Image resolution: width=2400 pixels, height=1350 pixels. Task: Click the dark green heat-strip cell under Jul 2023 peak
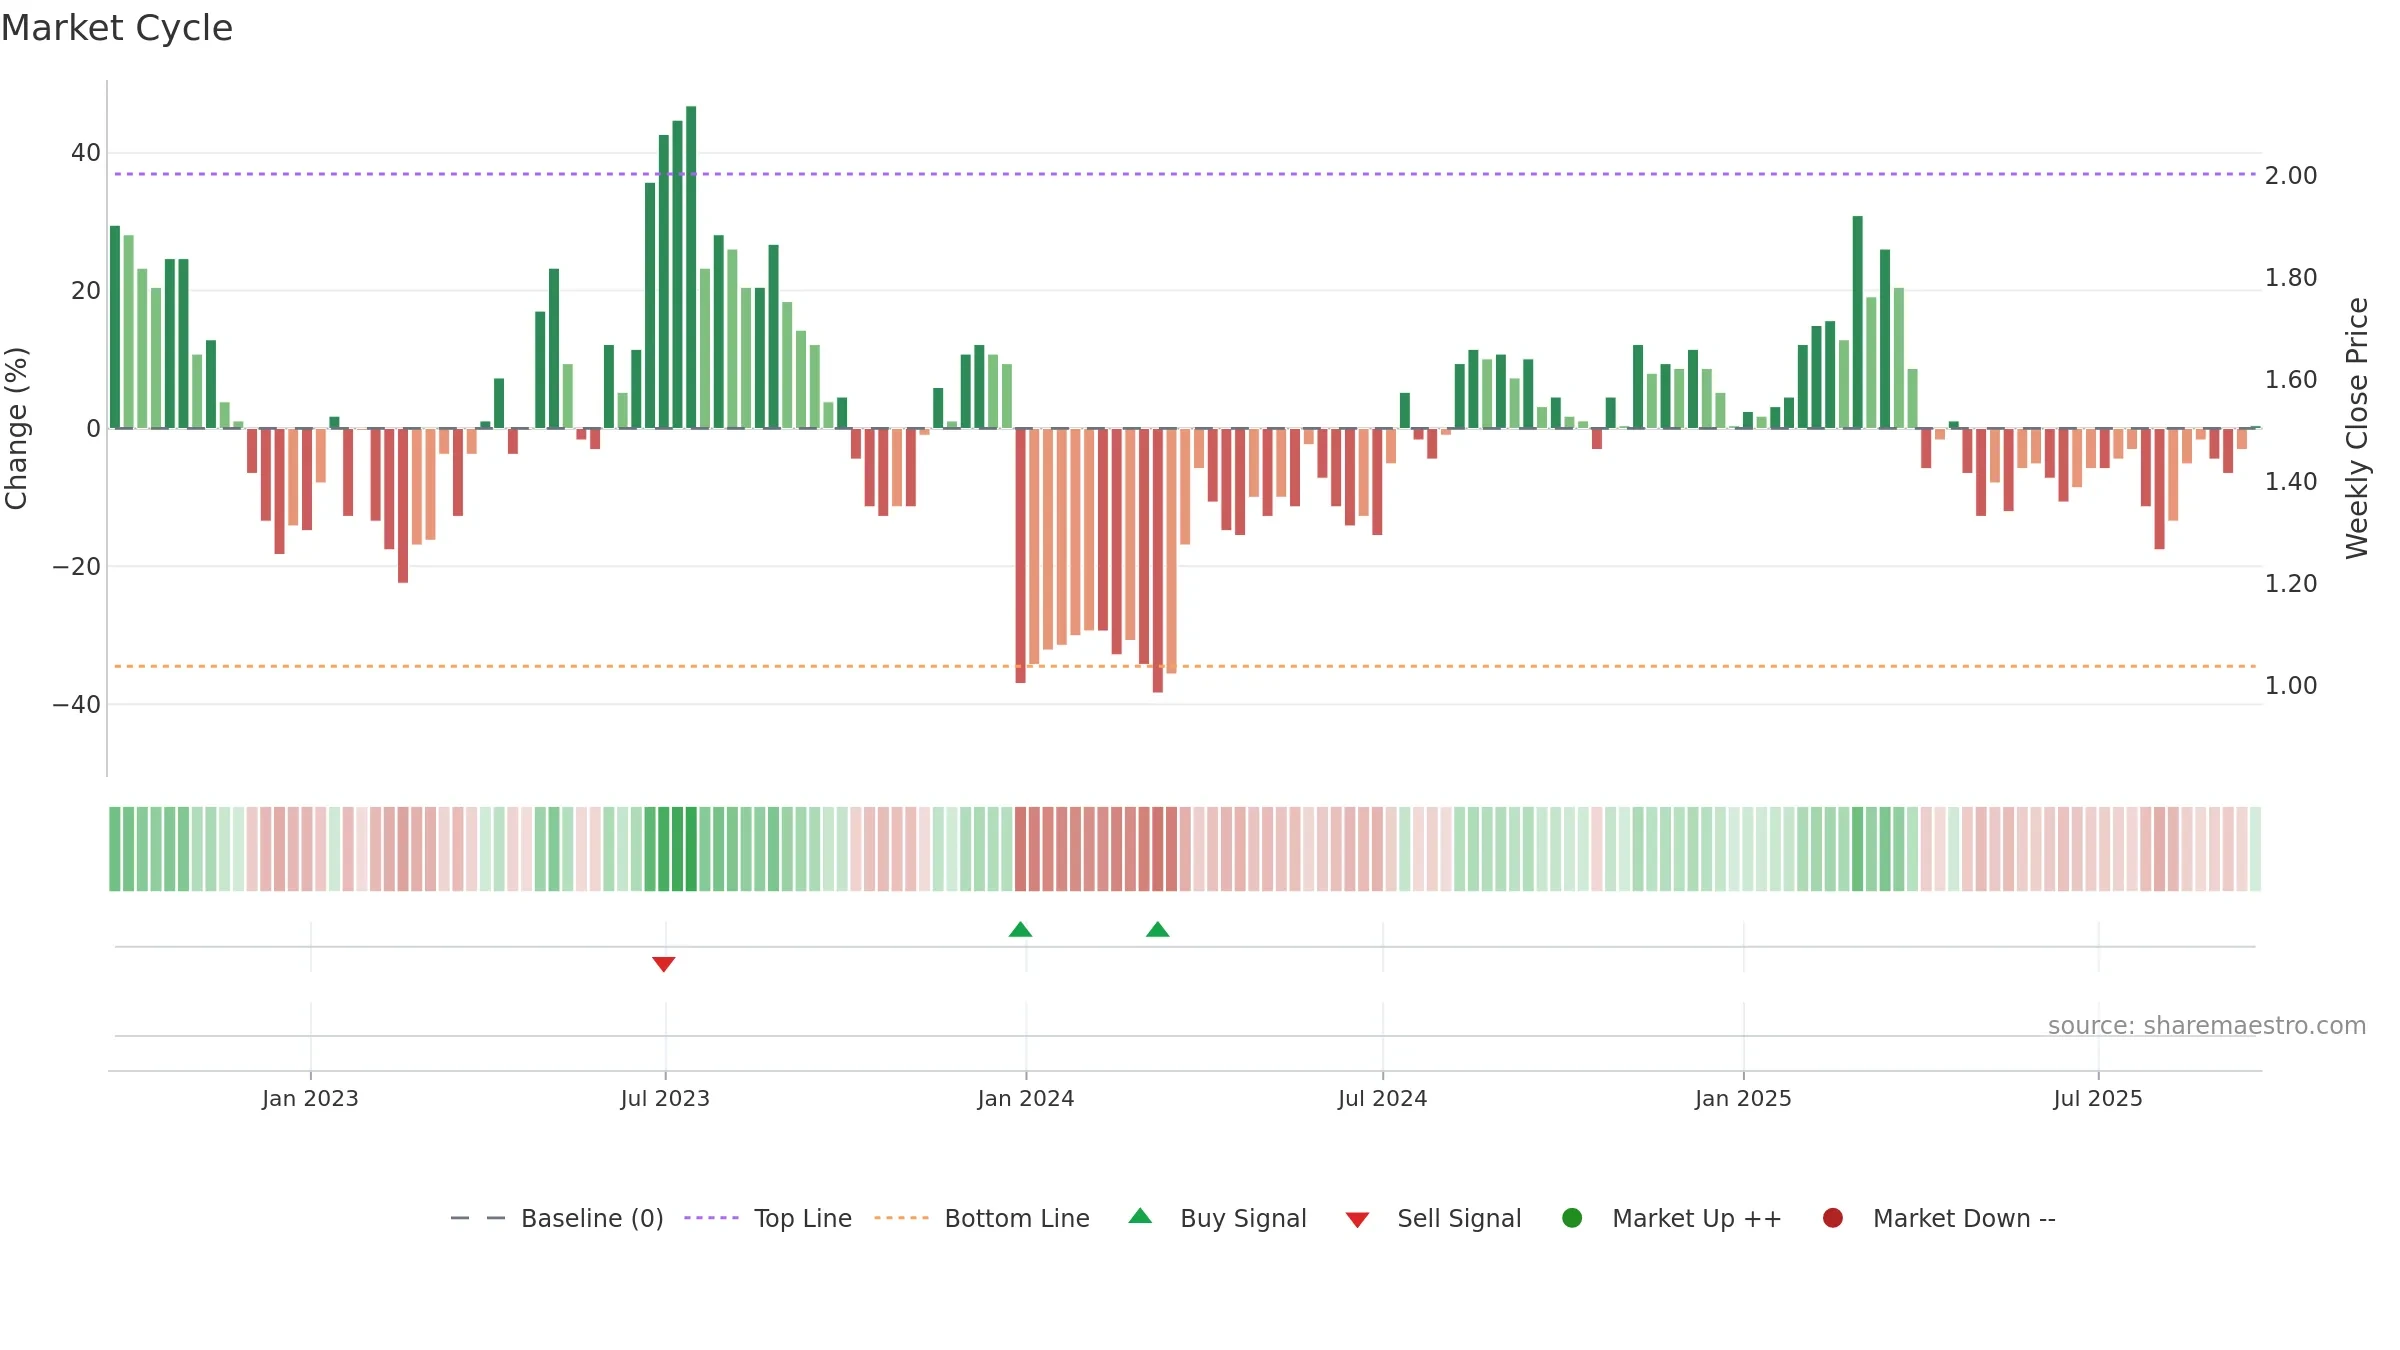(x=691, y=849)
